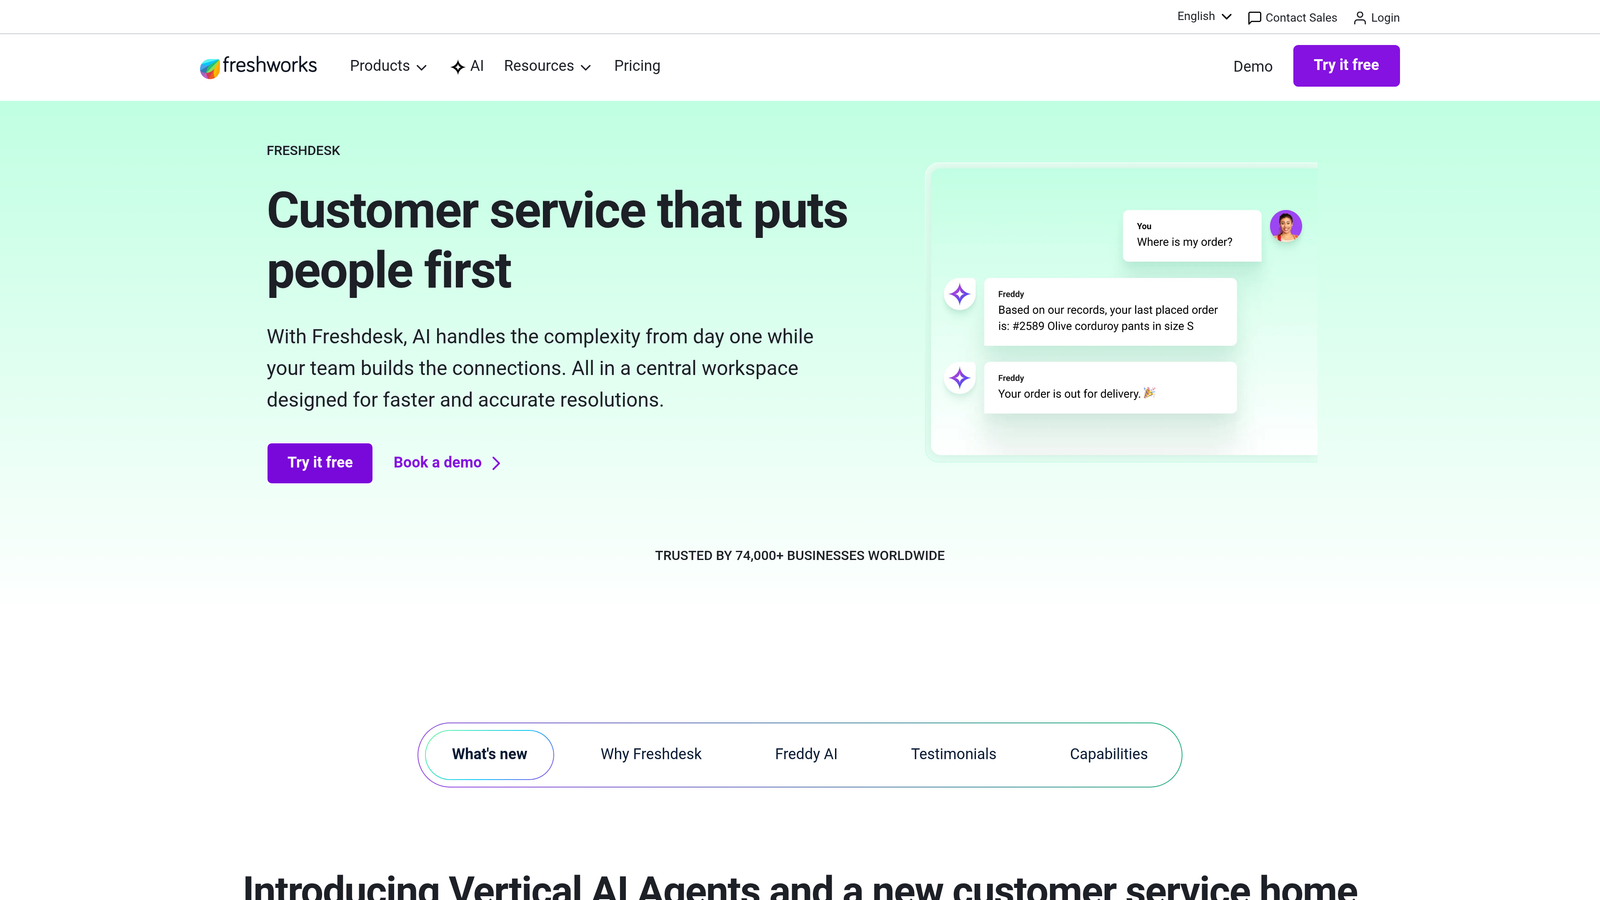Click the Demo link in header

point(1252,66)
